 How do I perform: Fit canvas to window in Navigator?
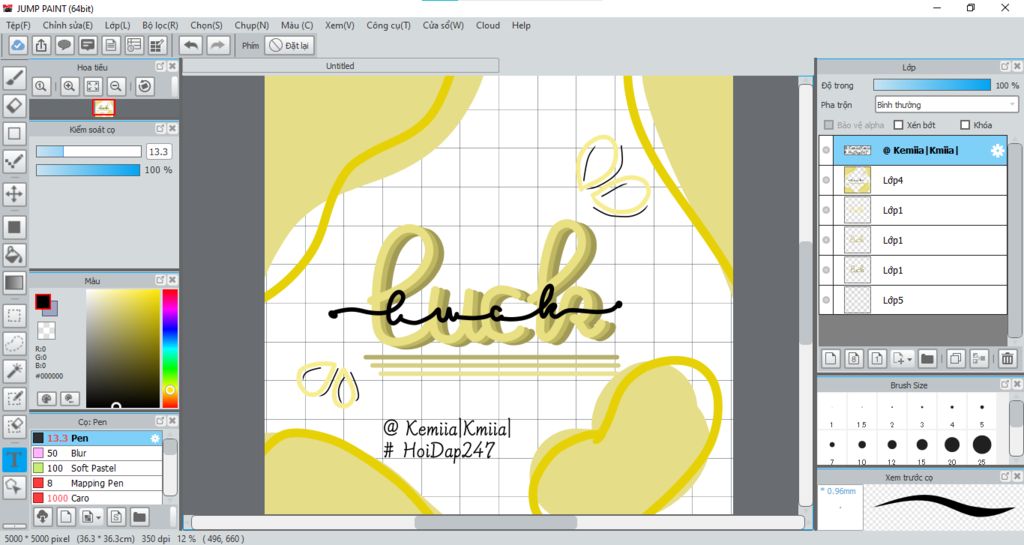(93, 86)
